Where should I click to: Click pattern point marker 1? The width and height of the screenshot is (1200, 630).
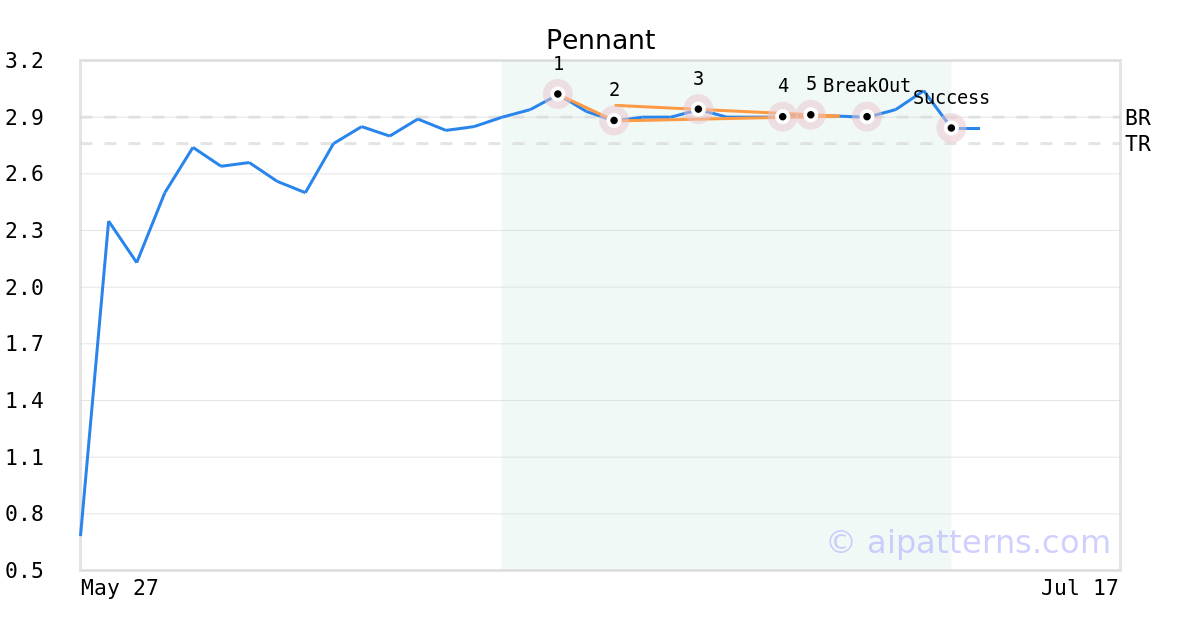point(558,94)
